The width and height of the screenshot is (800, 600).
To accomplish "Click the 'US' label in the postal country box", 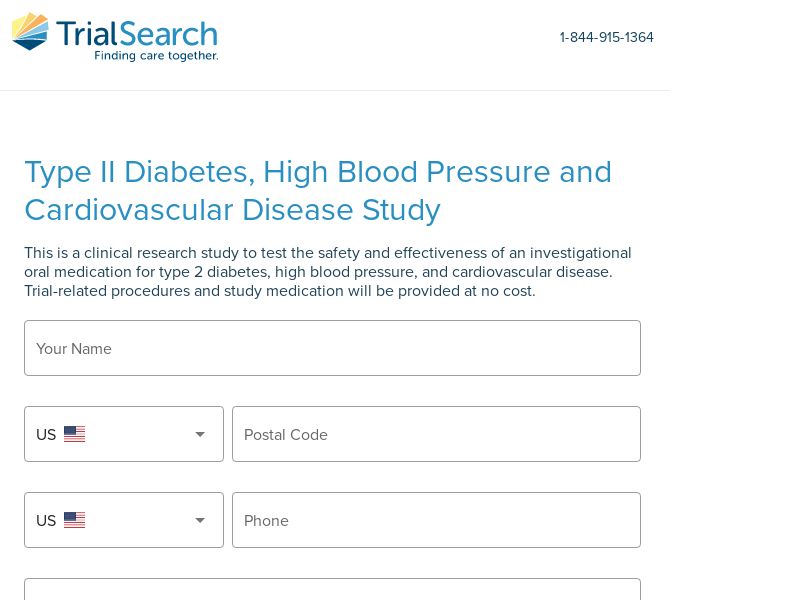I will 47,435.
